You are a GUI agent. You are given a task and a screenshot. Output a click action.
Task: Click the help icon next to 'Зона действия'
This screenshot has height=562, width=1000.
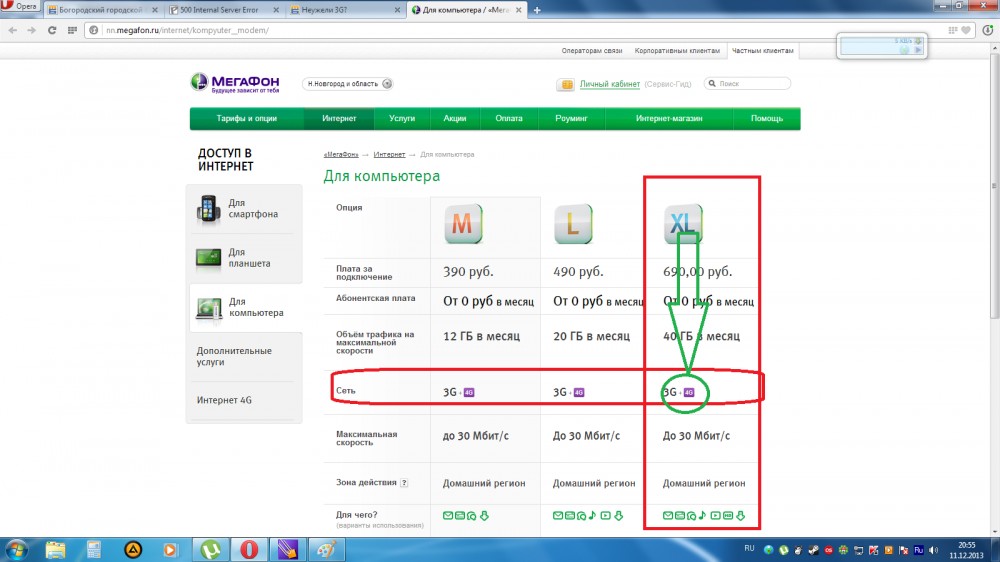404,483
